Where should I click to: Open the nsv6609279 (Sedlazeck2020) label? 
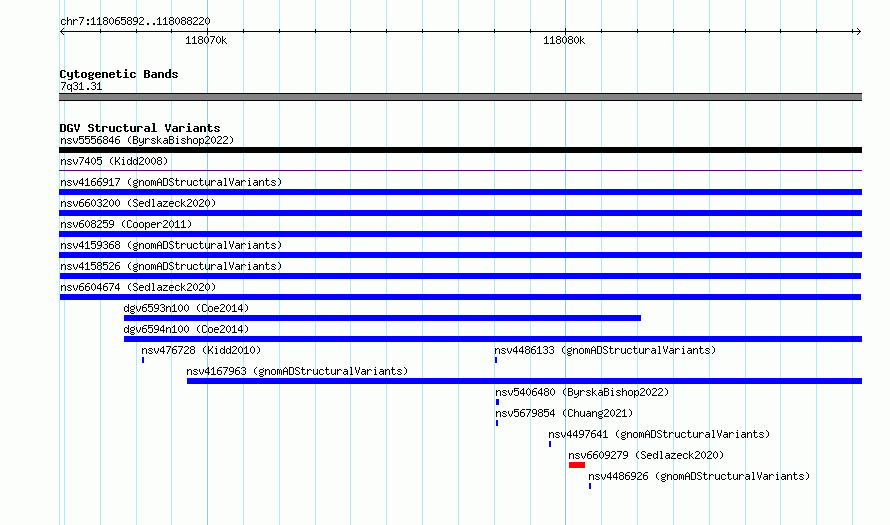tap(646, 455)
